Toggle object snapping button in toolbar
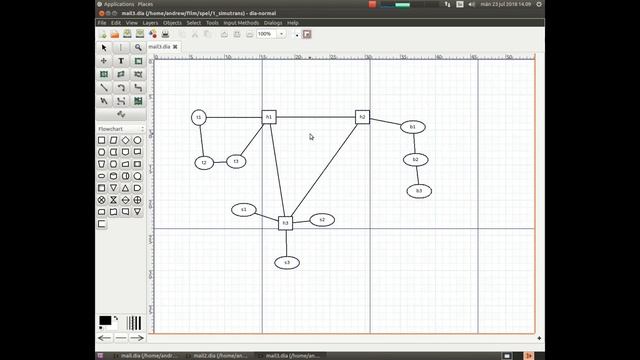Screen dimensions: 640x360 (x=307, y=34)
